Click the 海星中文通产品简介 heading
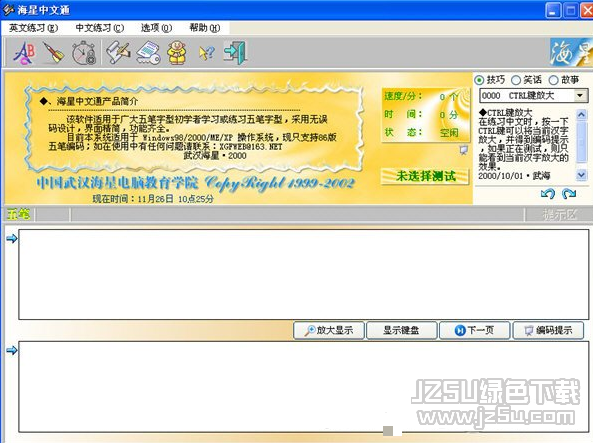This screenshot has height=443, width=593. point(98,101)
